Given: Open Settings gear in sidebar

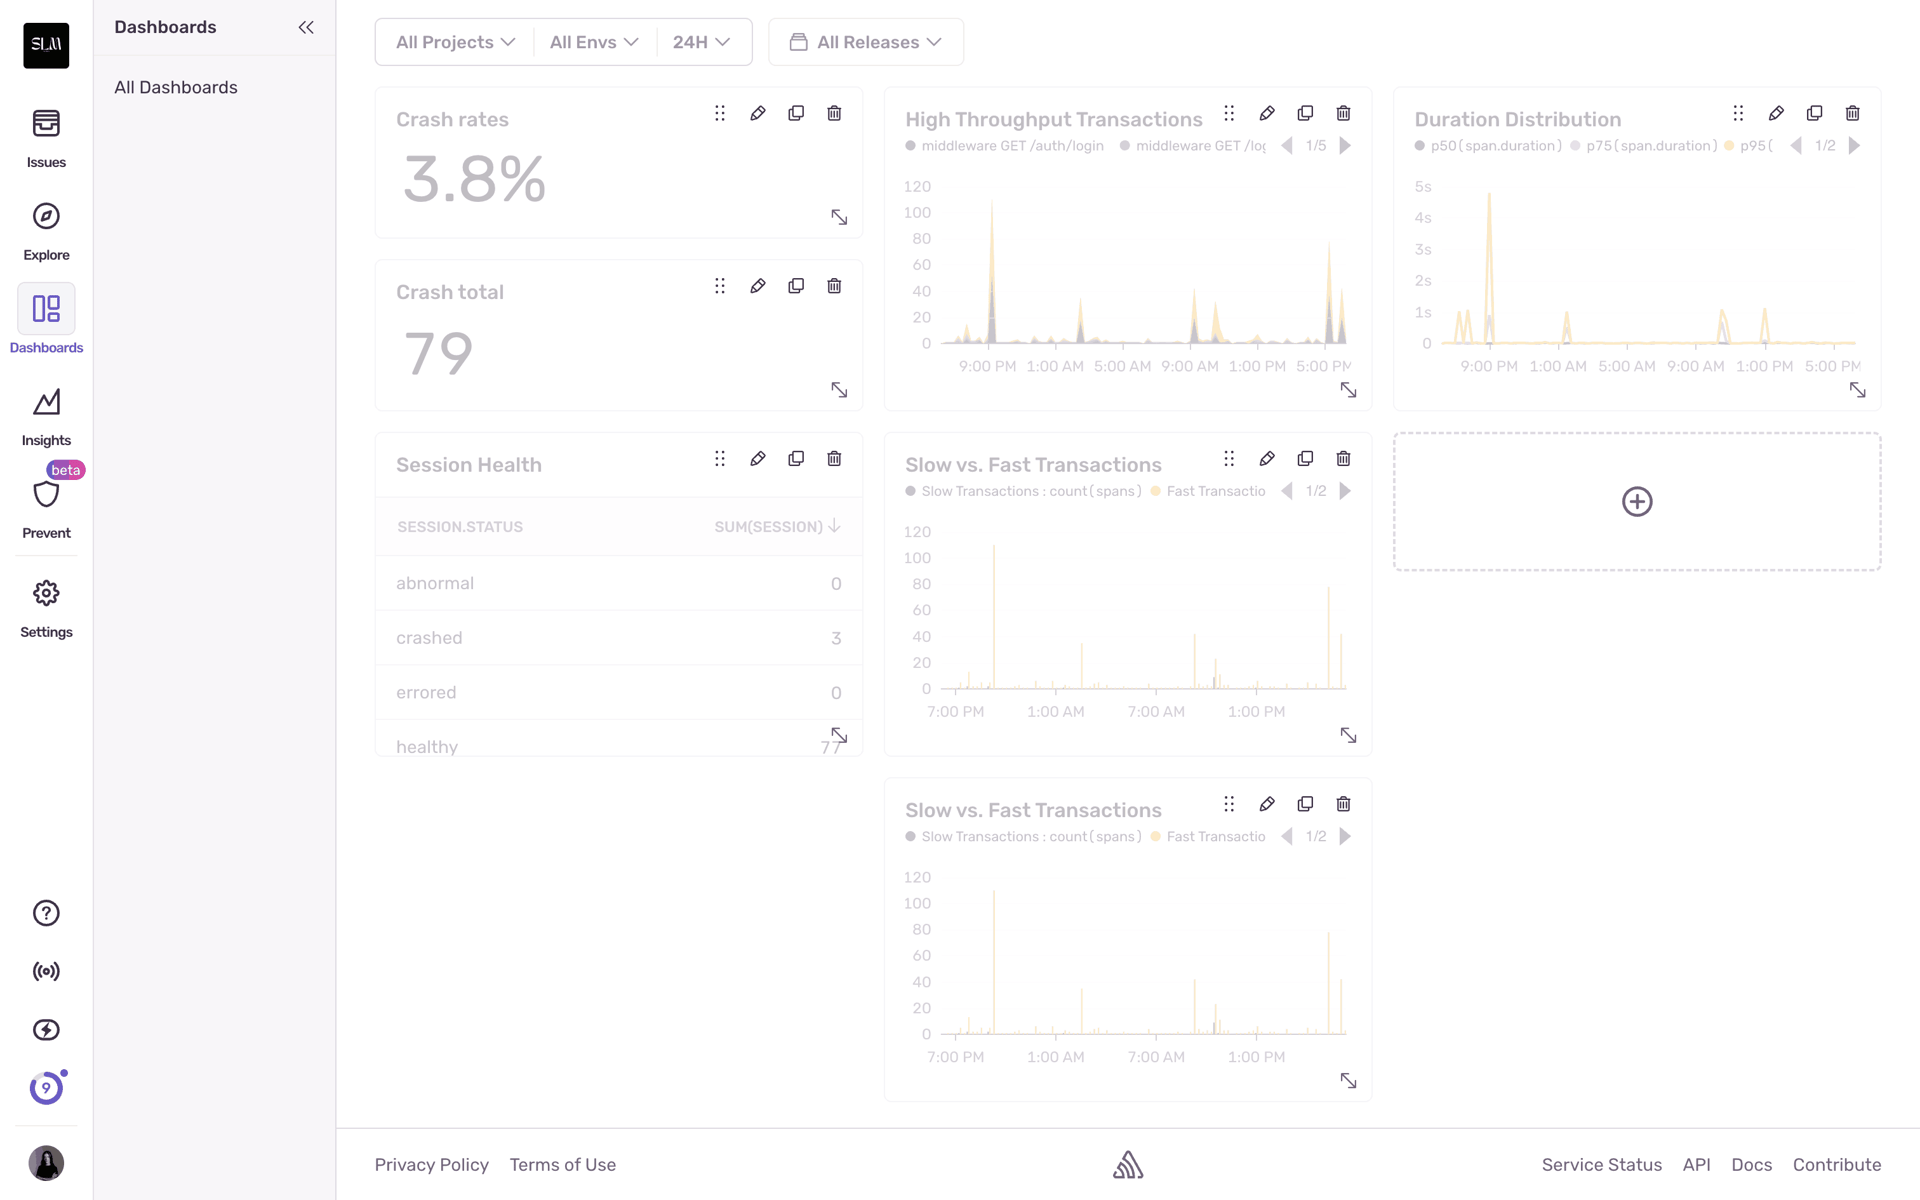Looking at the screenshot, I should [46, 608].
